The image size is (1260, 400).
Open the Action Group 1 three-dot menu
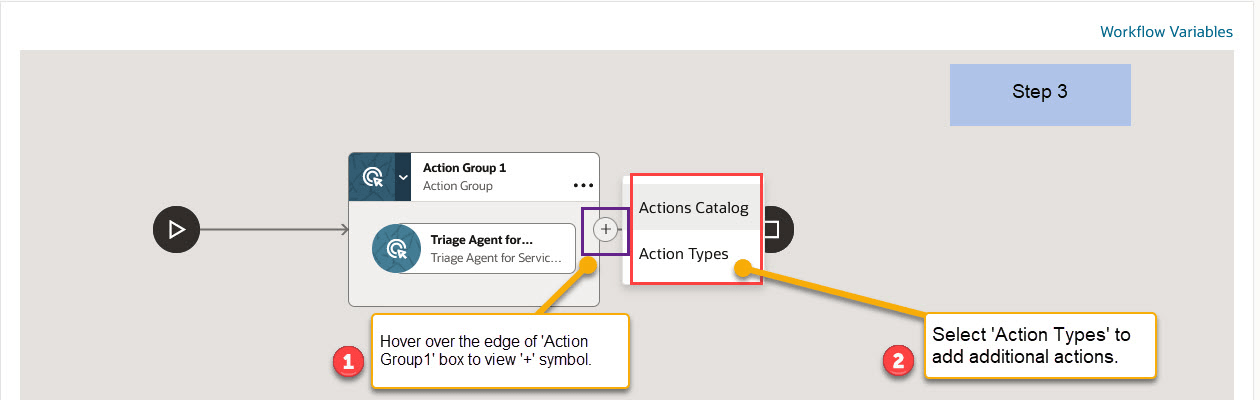click(x=583, y=185)
